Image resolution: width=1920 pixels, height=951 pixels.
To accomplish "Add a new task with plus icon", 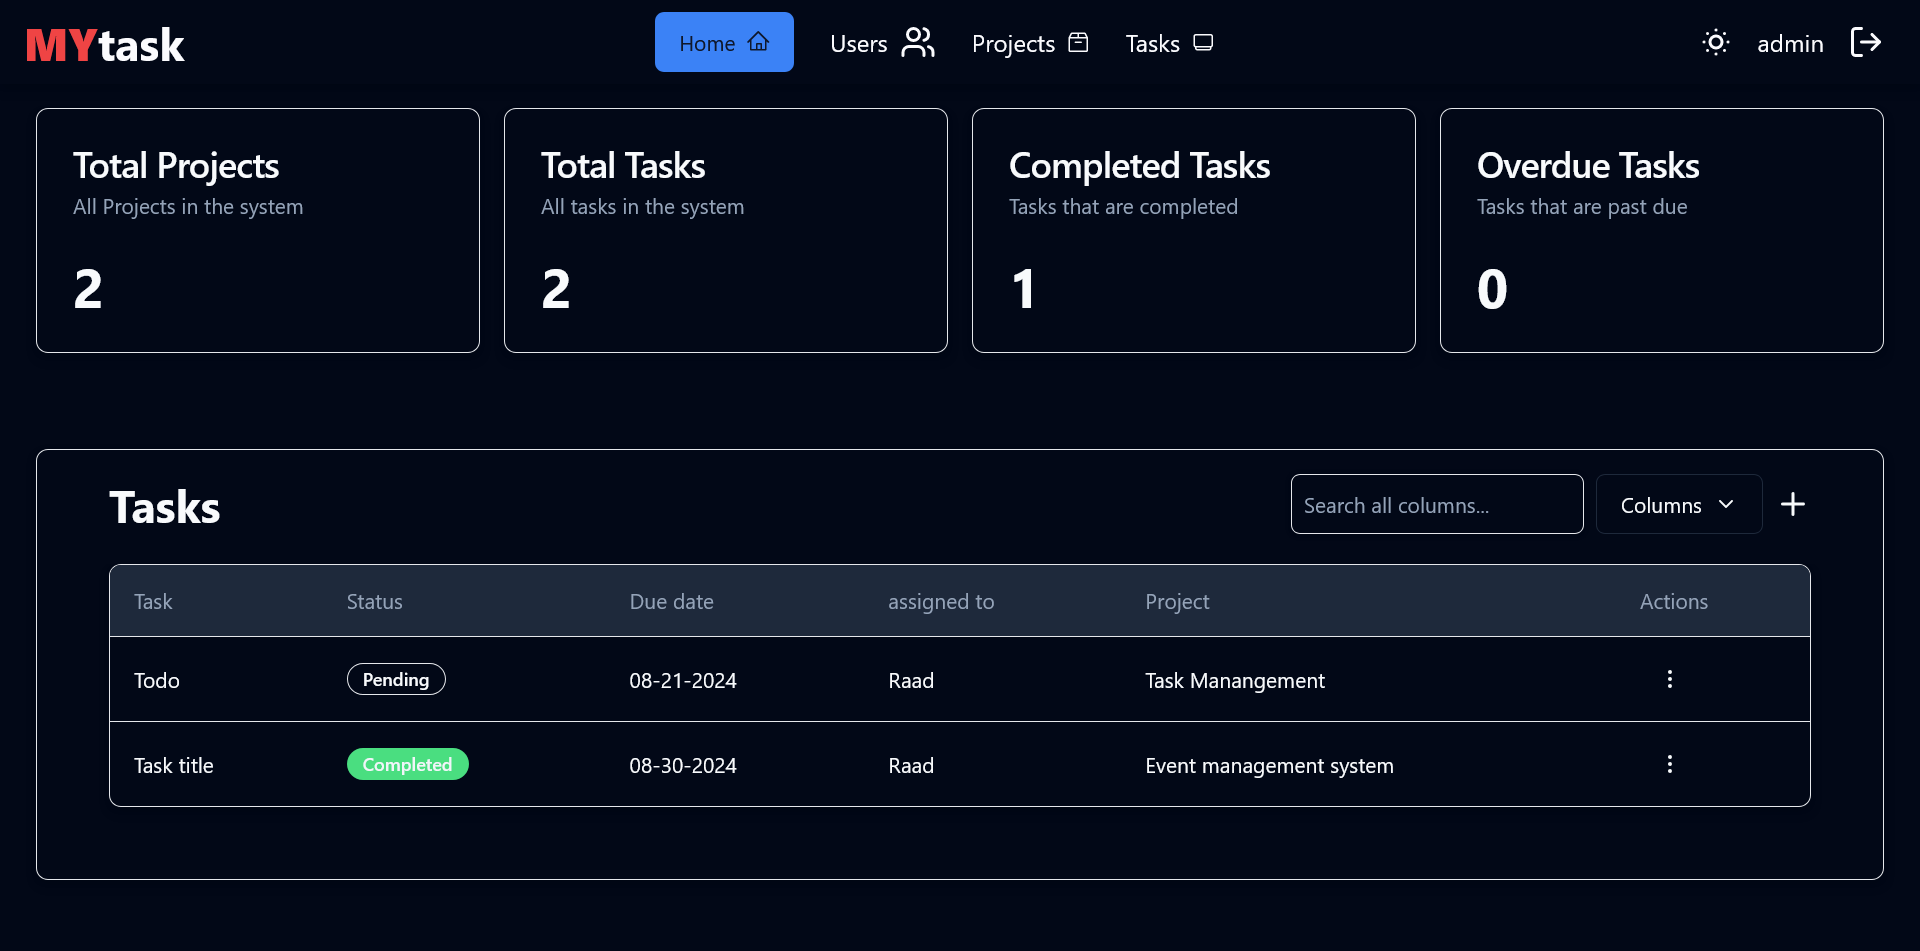I will coord(1792,505).
